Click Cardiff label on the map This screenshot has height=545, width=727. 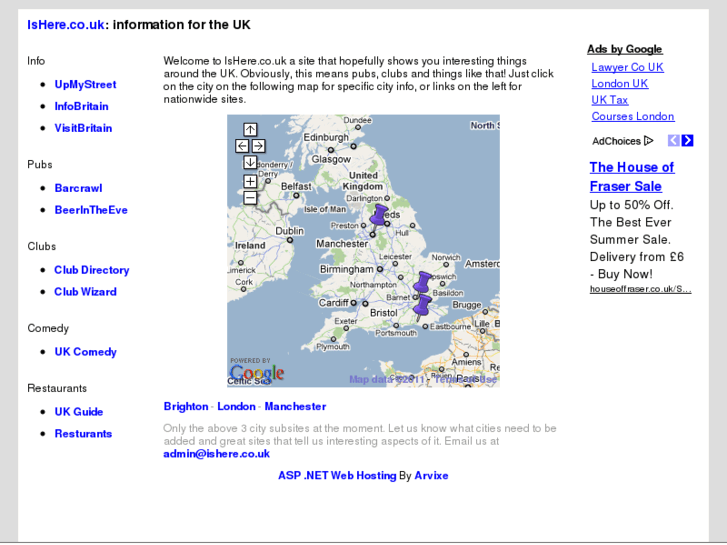coord(333,303)
